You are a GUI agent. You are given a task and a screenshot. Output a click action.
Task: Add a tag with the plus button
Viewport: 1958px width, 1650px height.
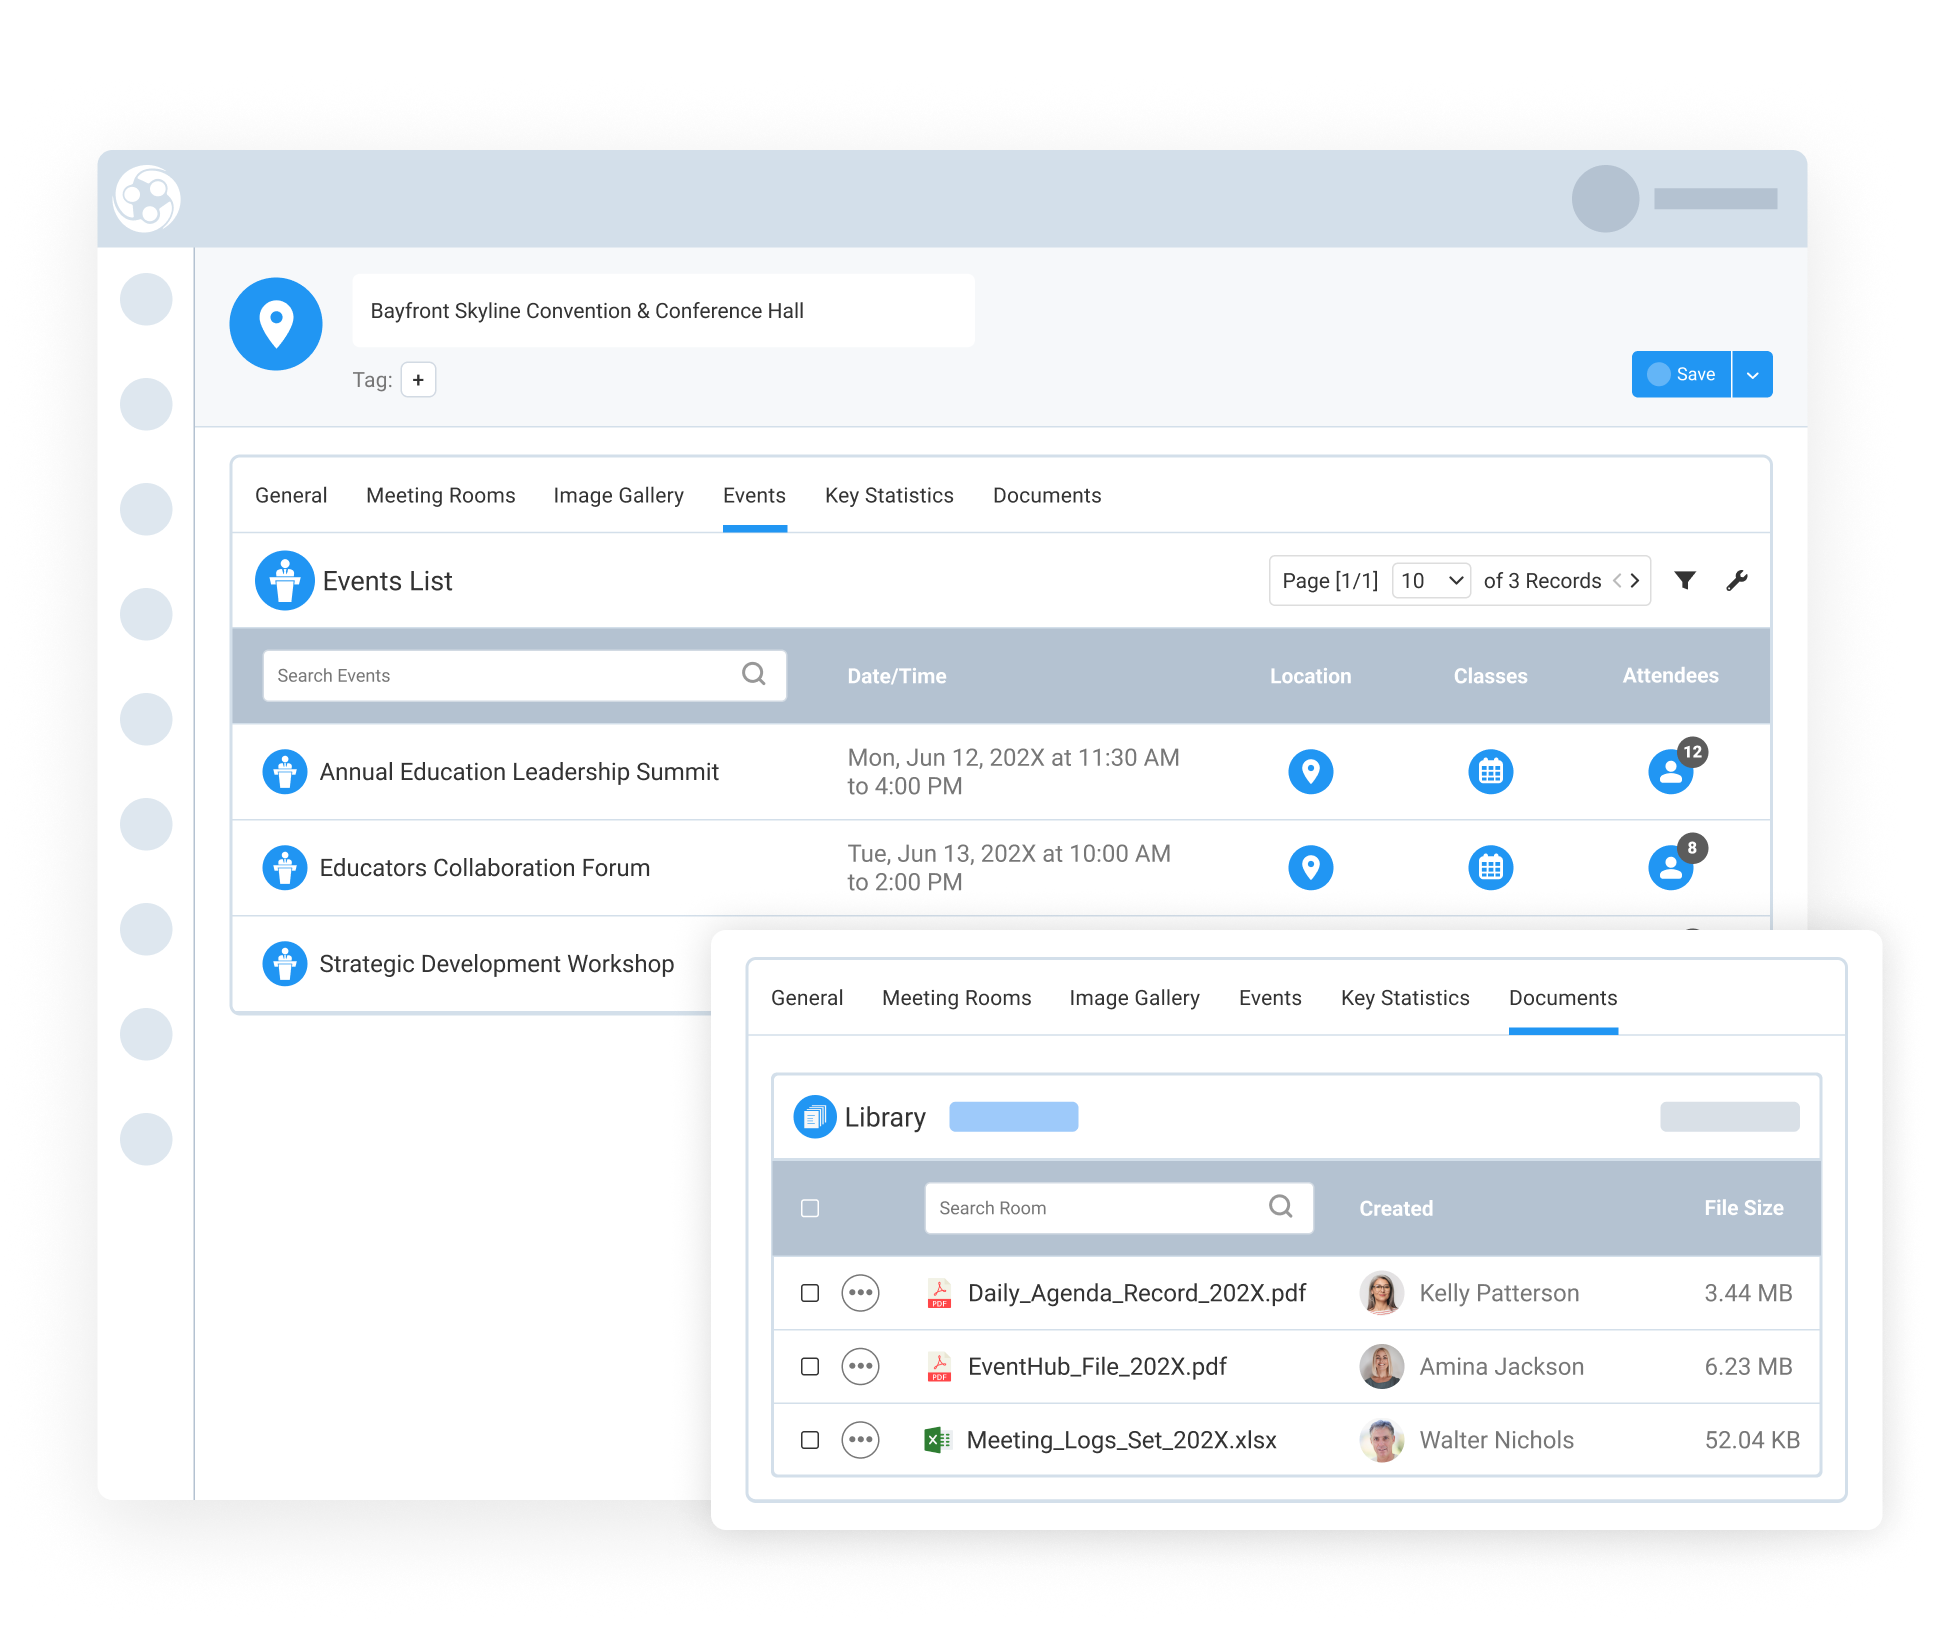(x=418, y=379)
